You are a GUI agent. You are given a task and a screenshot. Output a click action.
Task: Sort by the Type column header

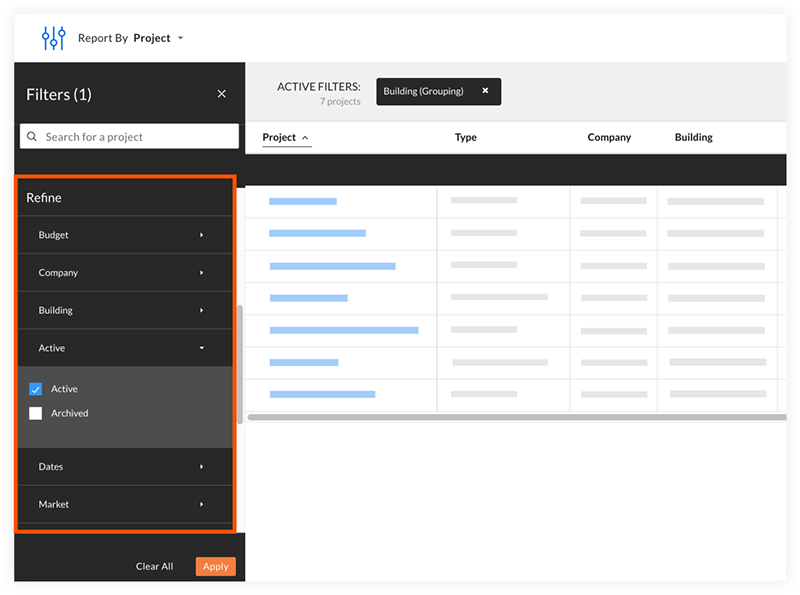coord(465,137)
